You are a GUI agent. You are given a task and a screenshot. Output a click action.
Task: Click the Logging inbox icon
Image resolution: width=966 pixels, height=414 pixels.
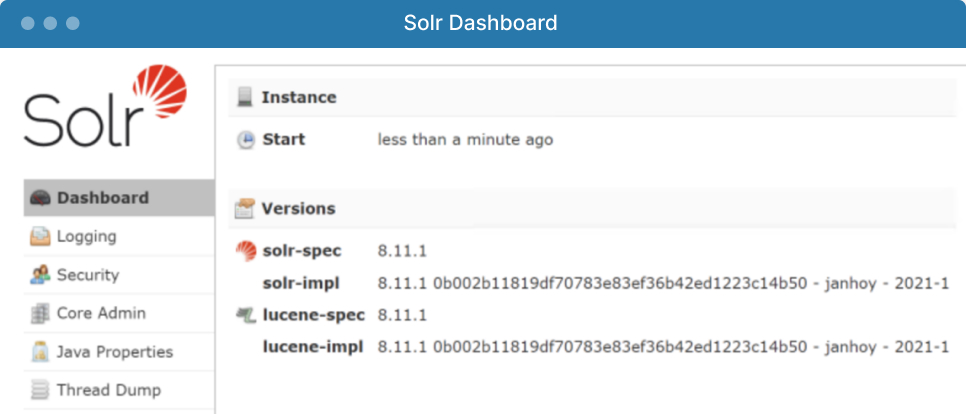(40, 237)
